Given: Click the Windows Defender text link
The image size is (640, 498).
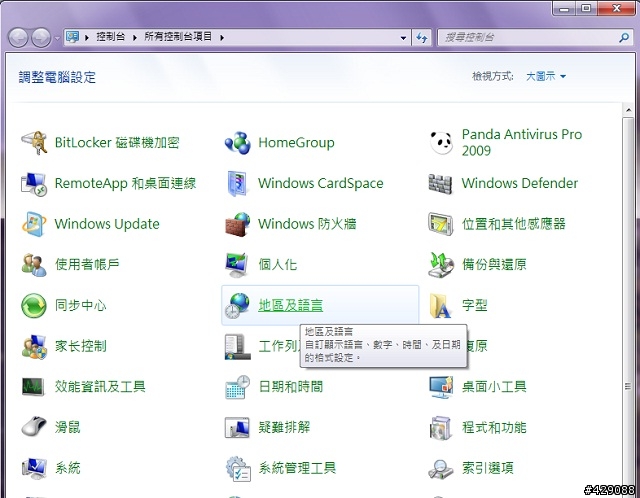Looking at the screenshot, I should coord(520,183).
